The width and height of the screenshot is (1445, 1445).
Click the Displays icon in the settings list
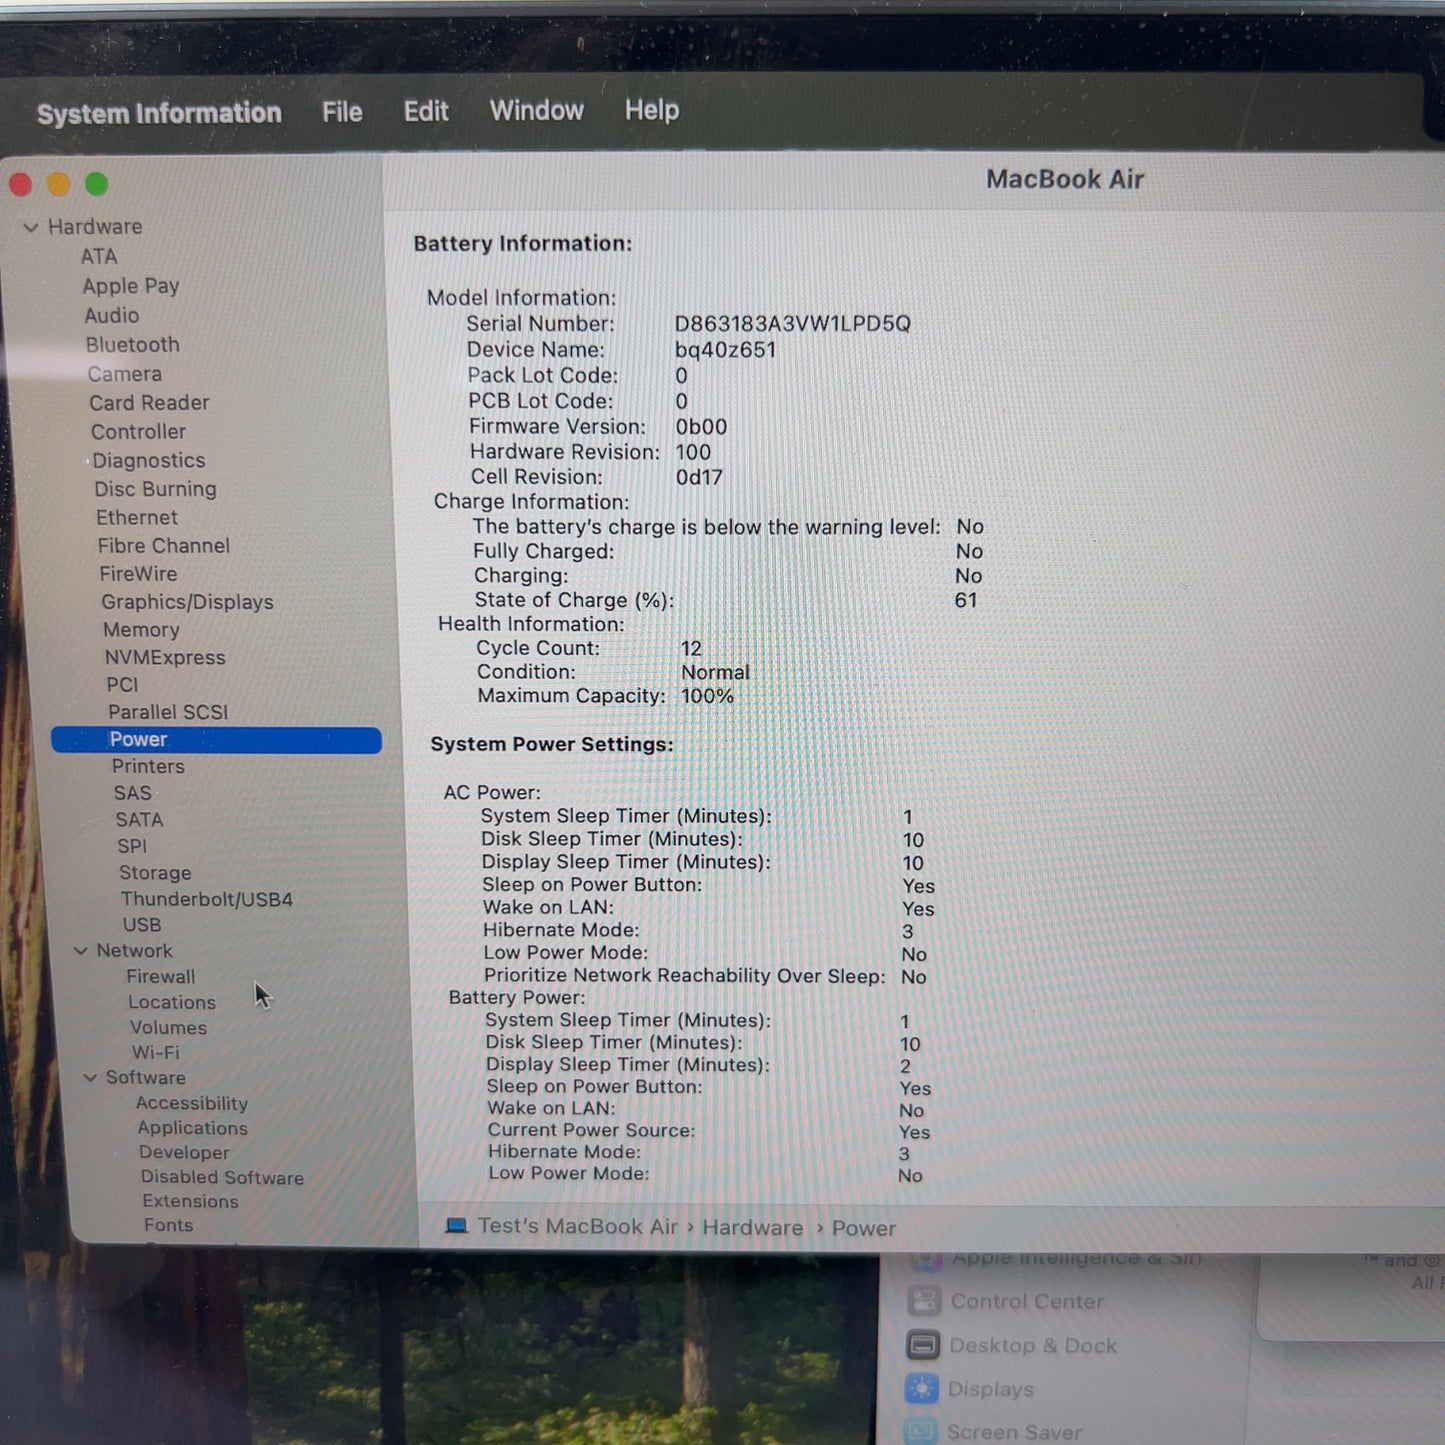922,1388
